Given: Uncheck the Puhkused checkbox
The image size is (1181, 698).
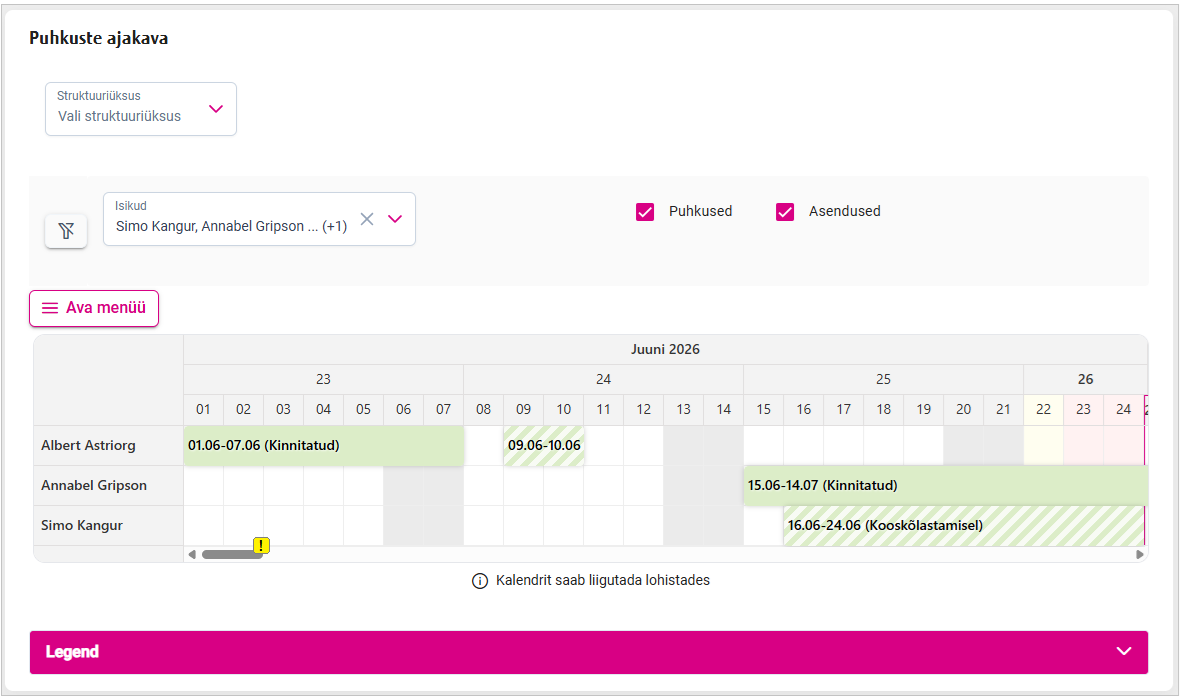Looking at the screenshot, I should (645, 212).
